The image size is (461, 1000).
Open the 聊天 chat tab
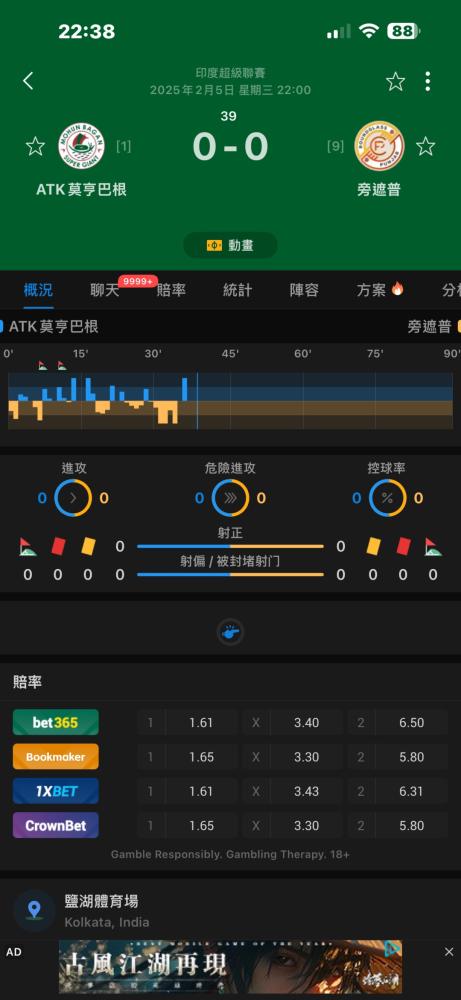pos(105,290)
